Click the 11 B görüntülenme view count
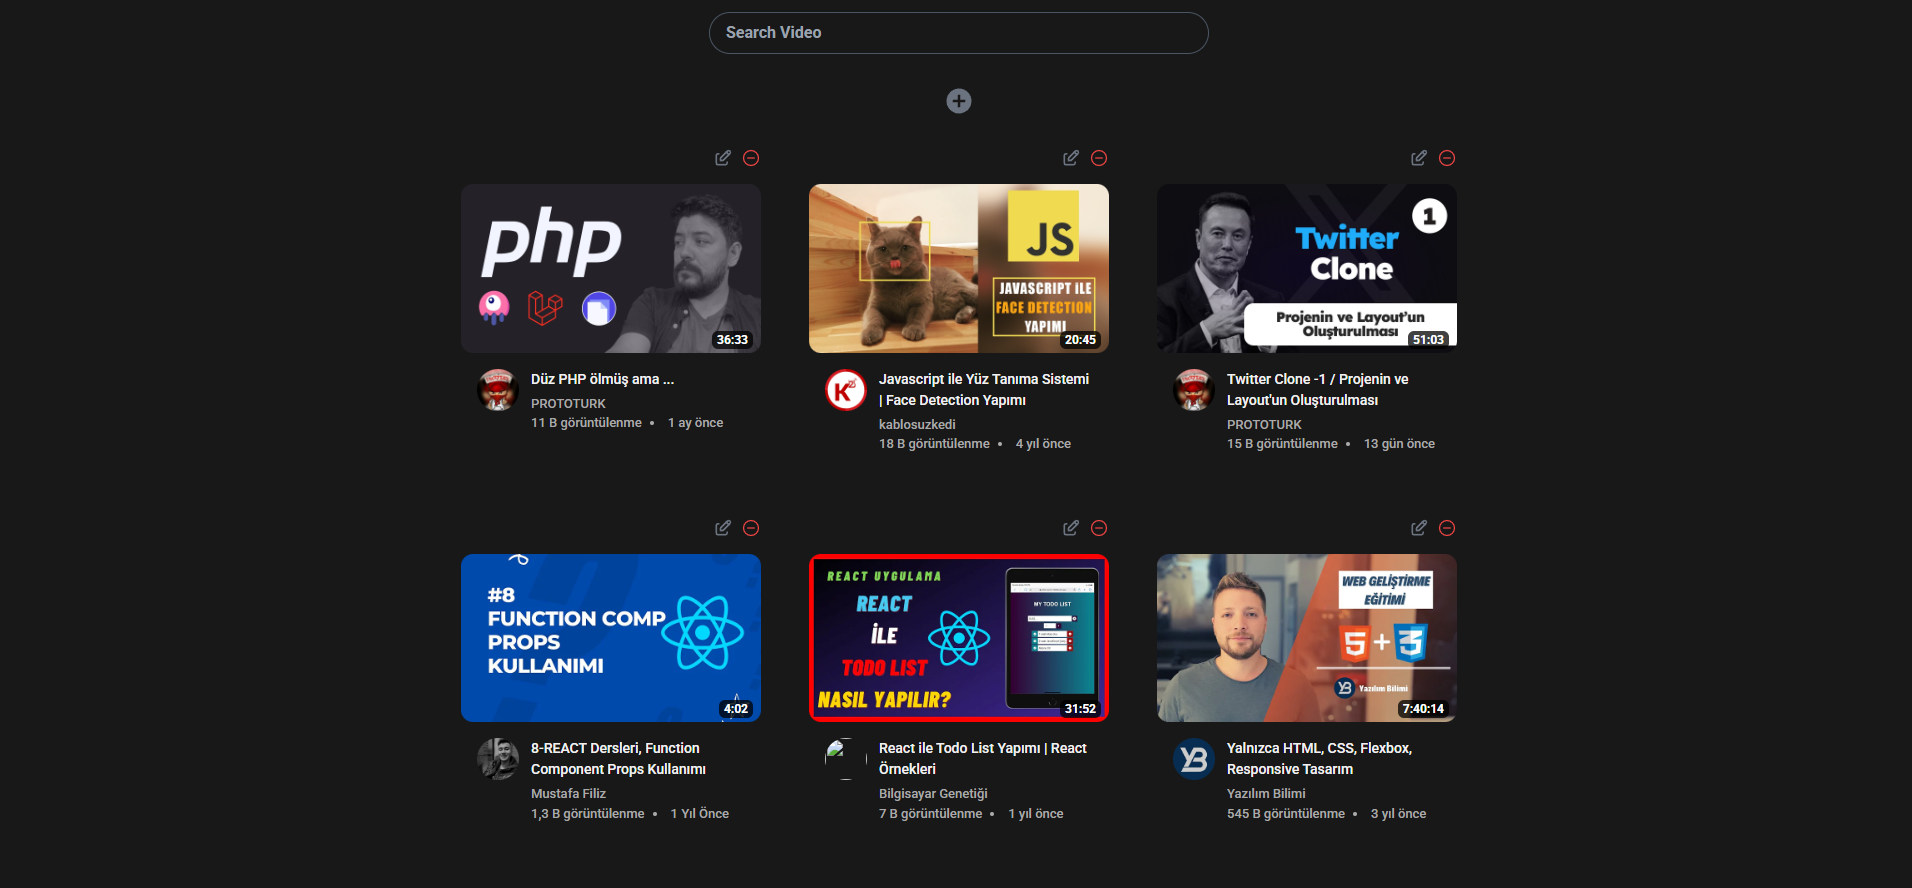This screenshot has height=888, width=1912. (x=586, y=423)
